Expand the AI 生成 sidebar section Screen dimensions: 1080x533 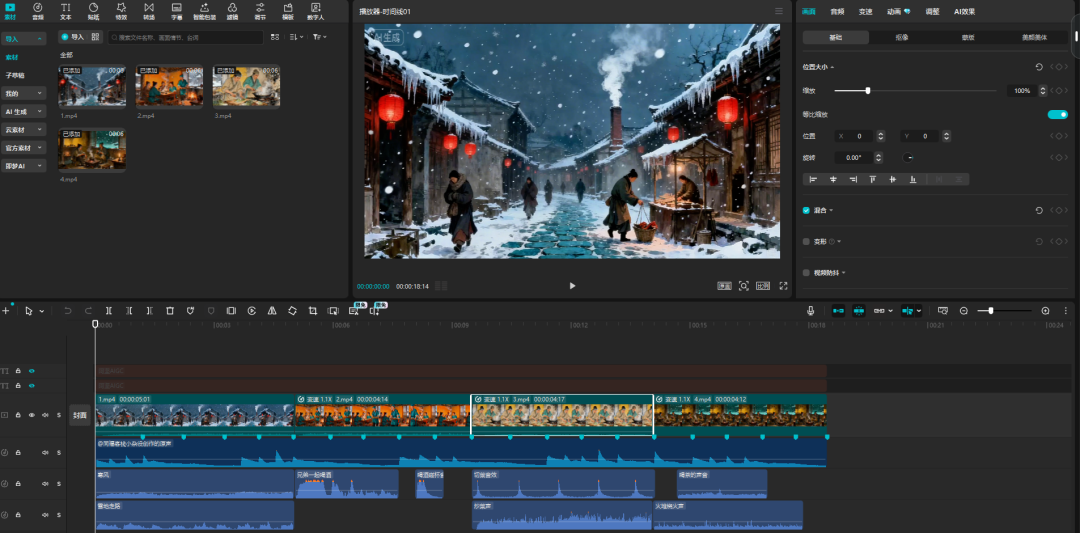pos(24,111)
